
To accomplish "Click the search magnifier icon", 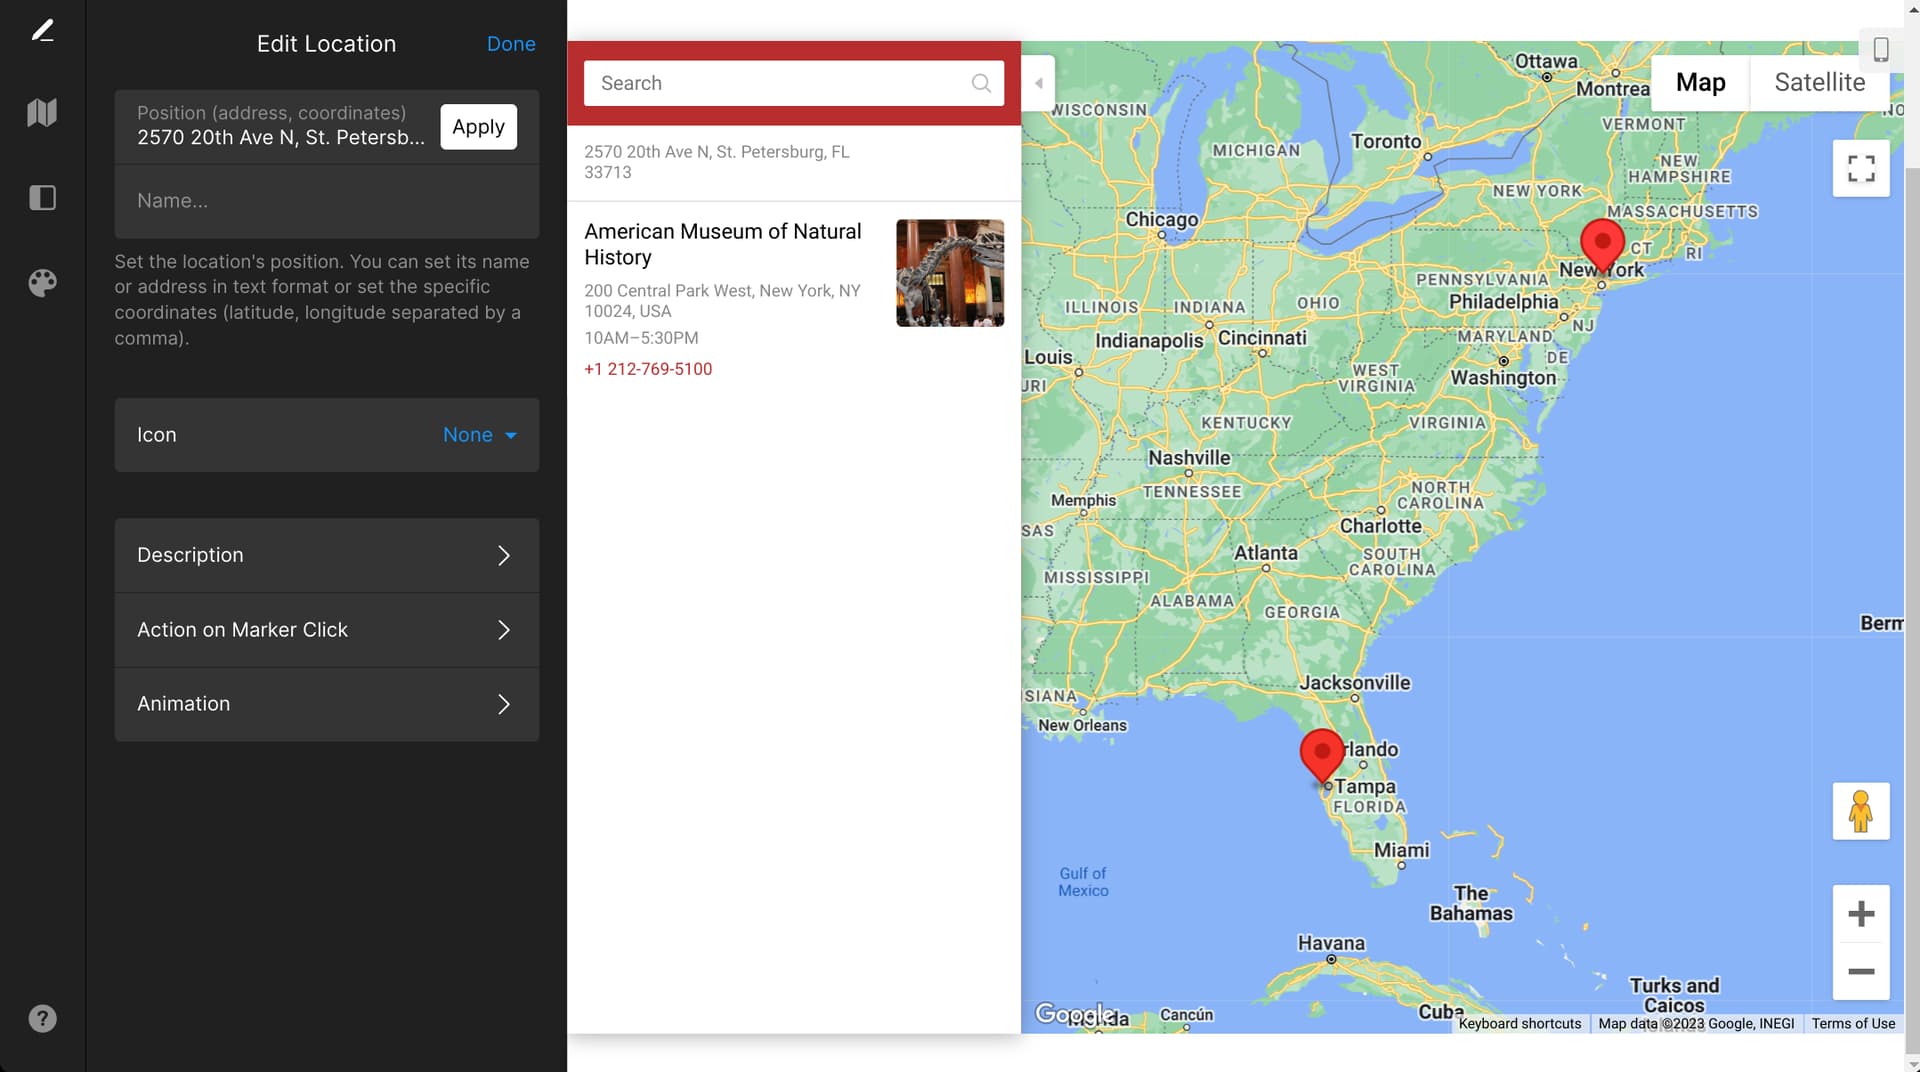I will tap(981, 83).
